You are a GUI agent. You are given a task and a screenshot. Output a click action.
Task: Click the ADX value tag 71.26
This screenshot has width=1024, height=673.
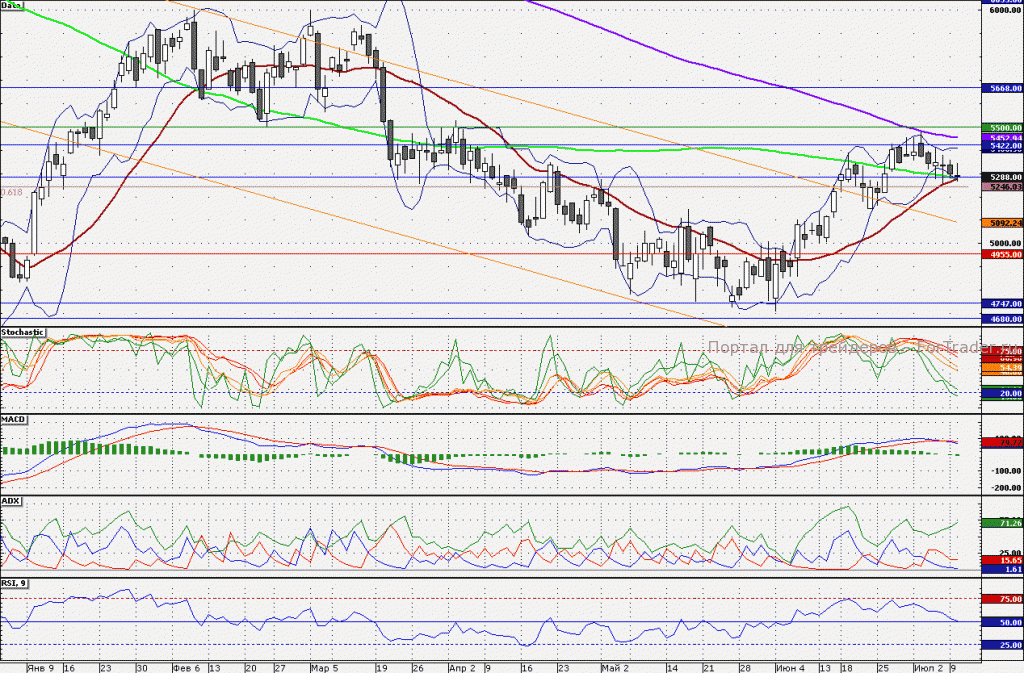[x=1002, y=523]
